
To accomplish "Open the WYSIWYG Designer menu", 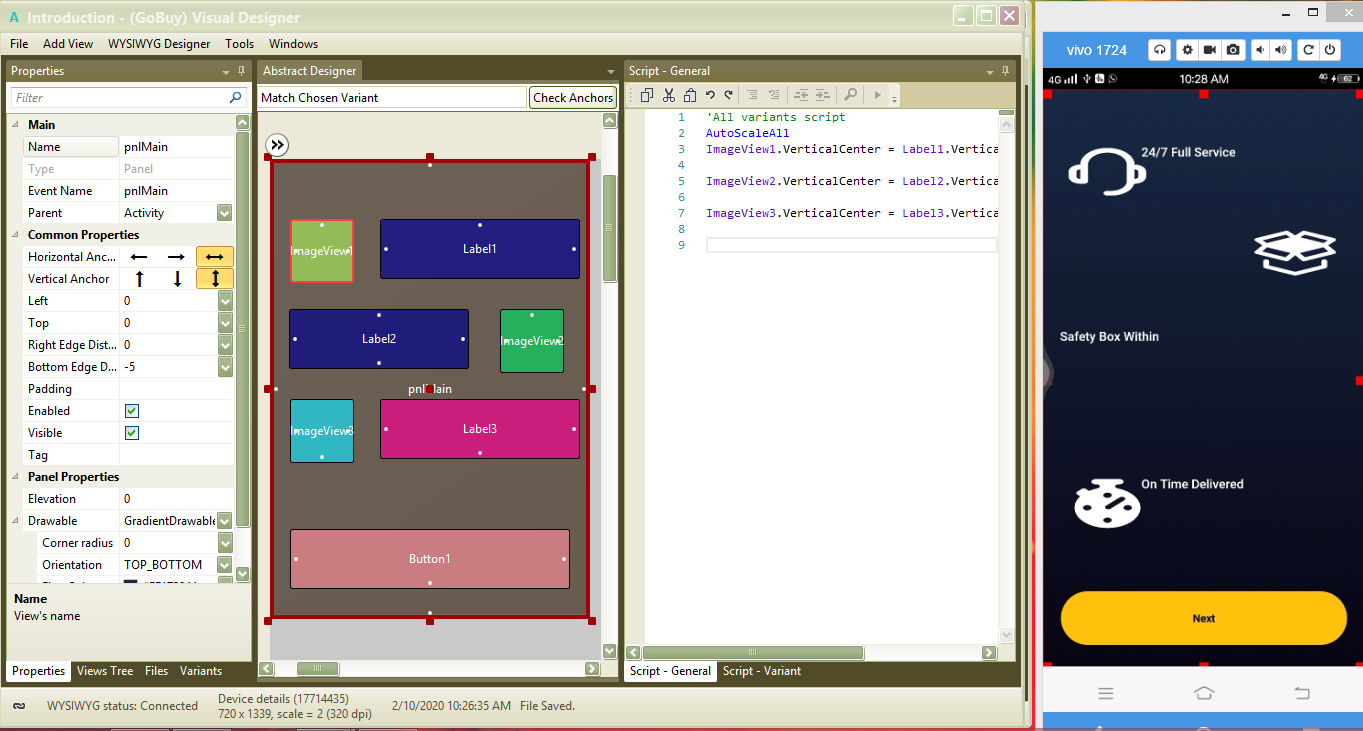I will tap(159, 44).
